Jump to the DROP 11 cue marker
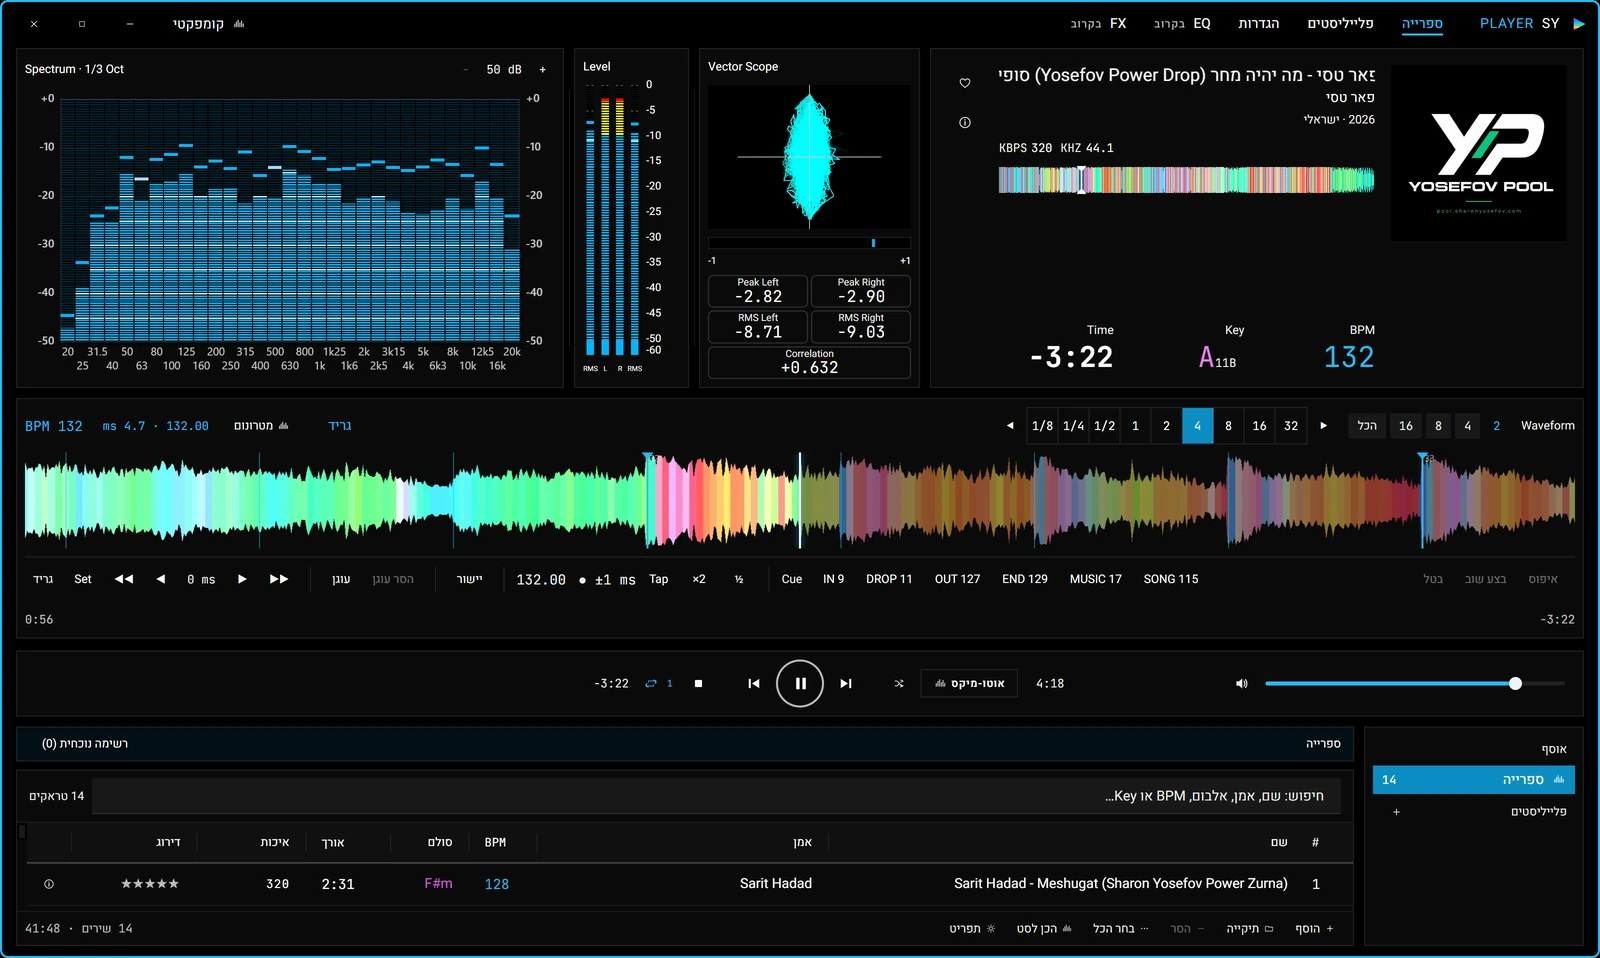 (889, 579)
